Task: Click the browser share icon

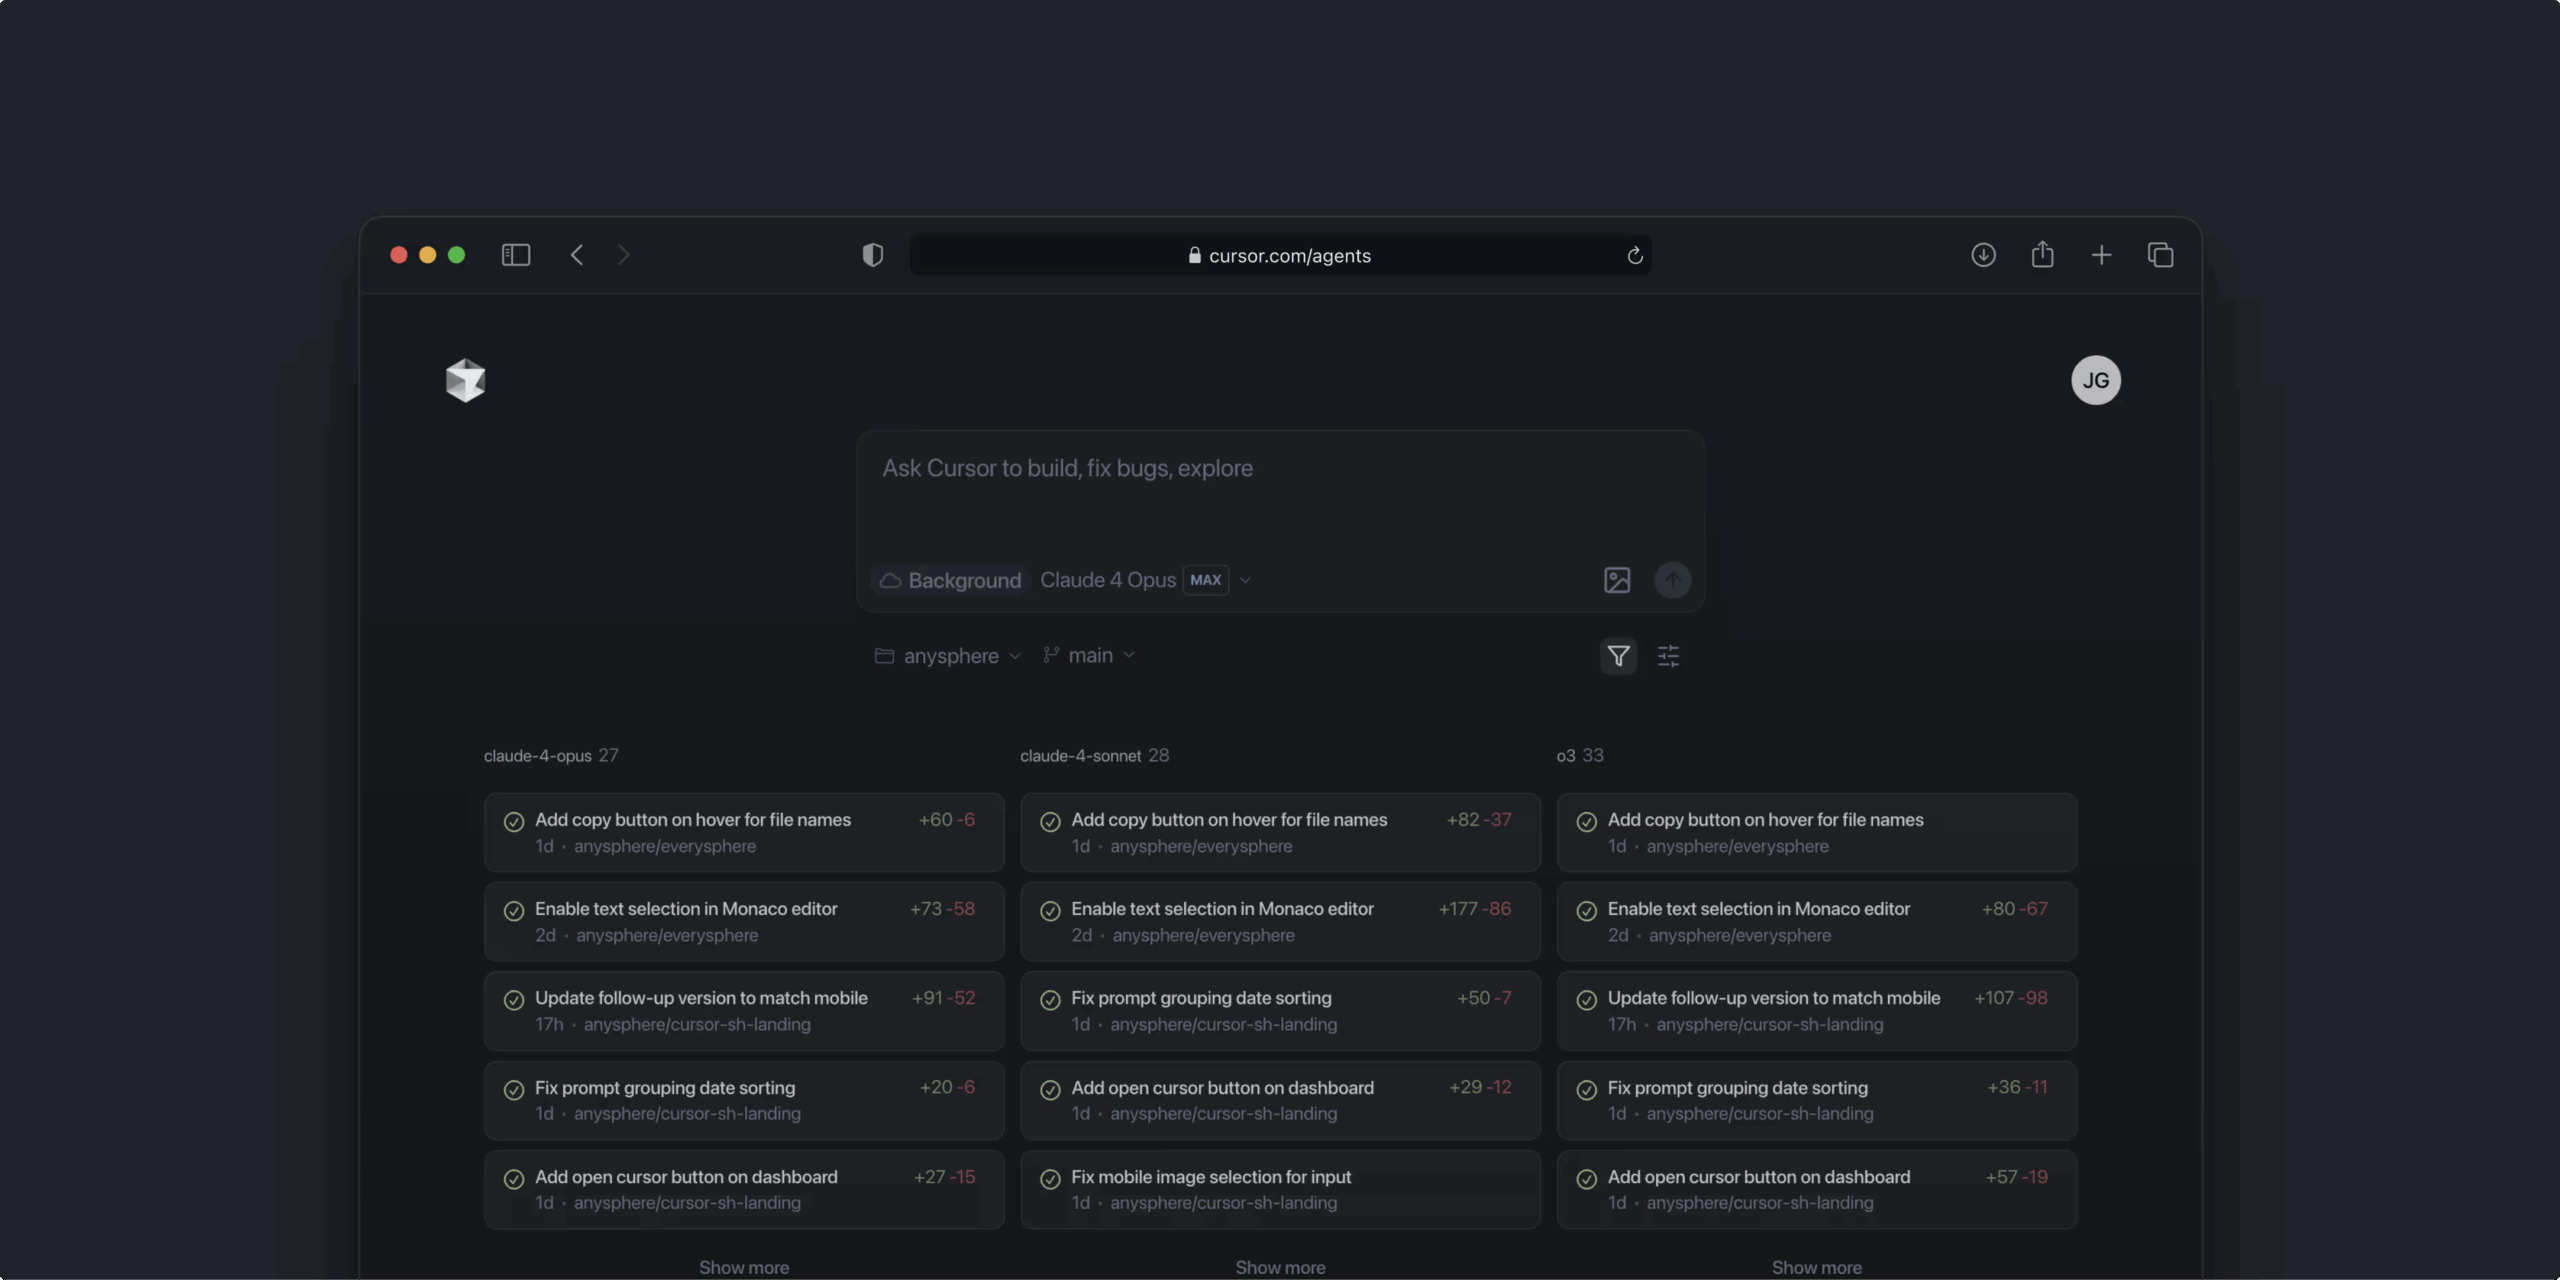Action: pos(2042,255)
